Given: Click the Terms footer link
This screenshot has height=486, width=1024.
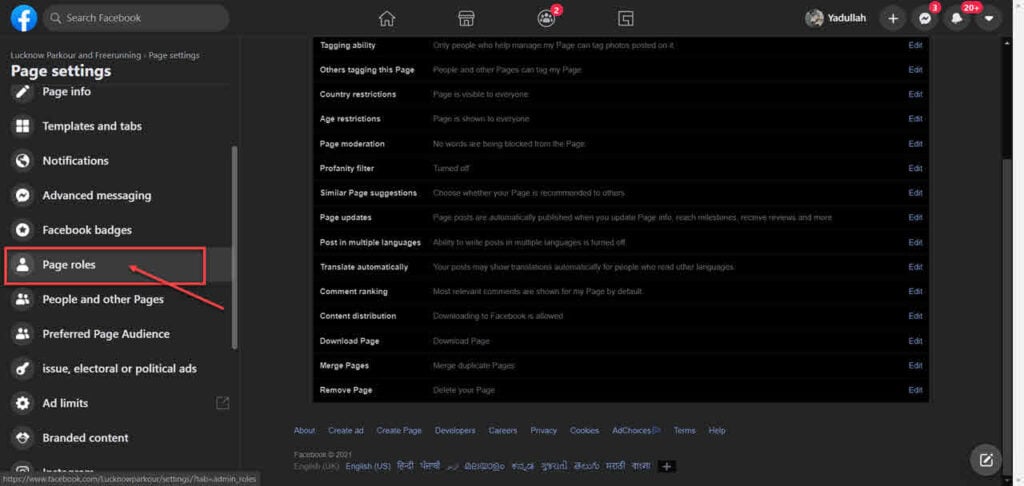Looking at the screenshot, I should (684, 430).
